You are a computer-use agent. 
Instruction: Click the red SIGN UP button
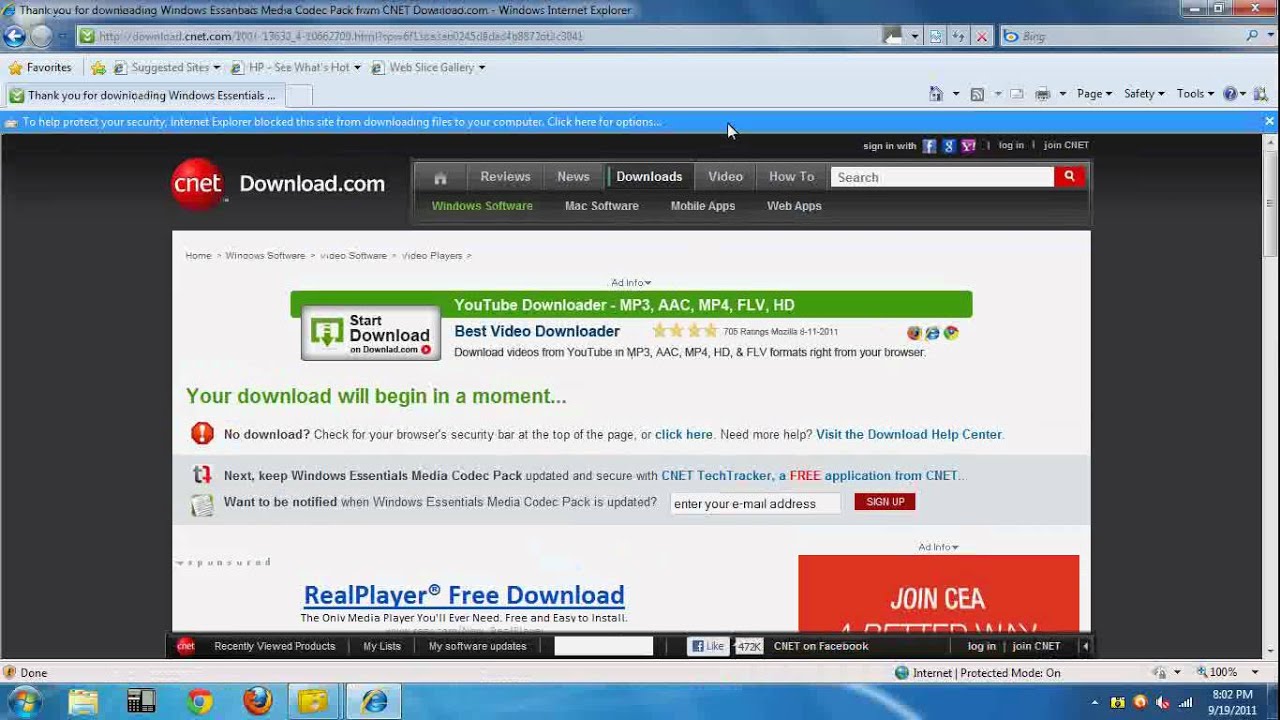click(x=884, y=502)
